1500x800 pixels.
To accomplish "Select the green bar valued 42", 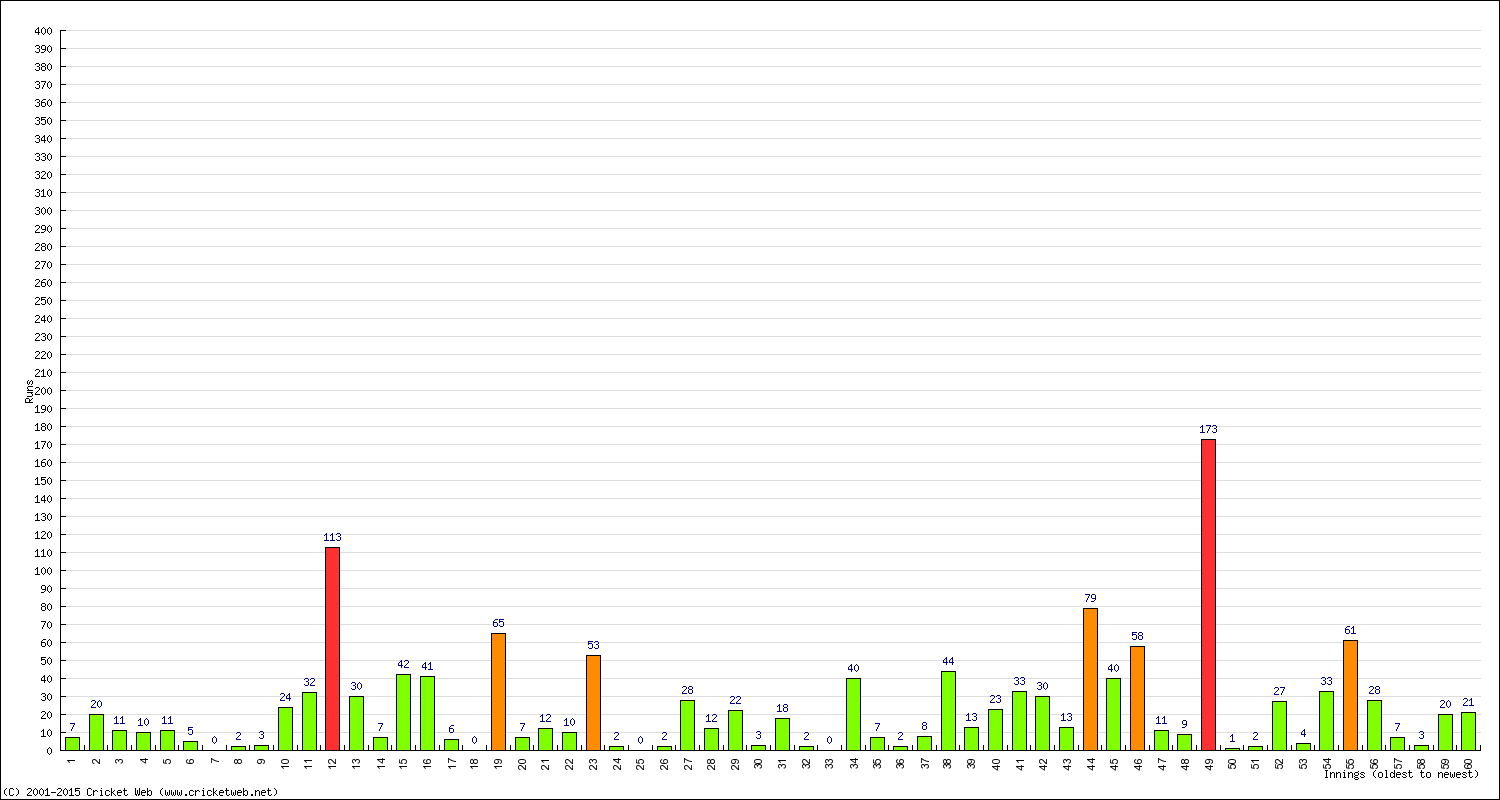I will (x=403, y=712).
